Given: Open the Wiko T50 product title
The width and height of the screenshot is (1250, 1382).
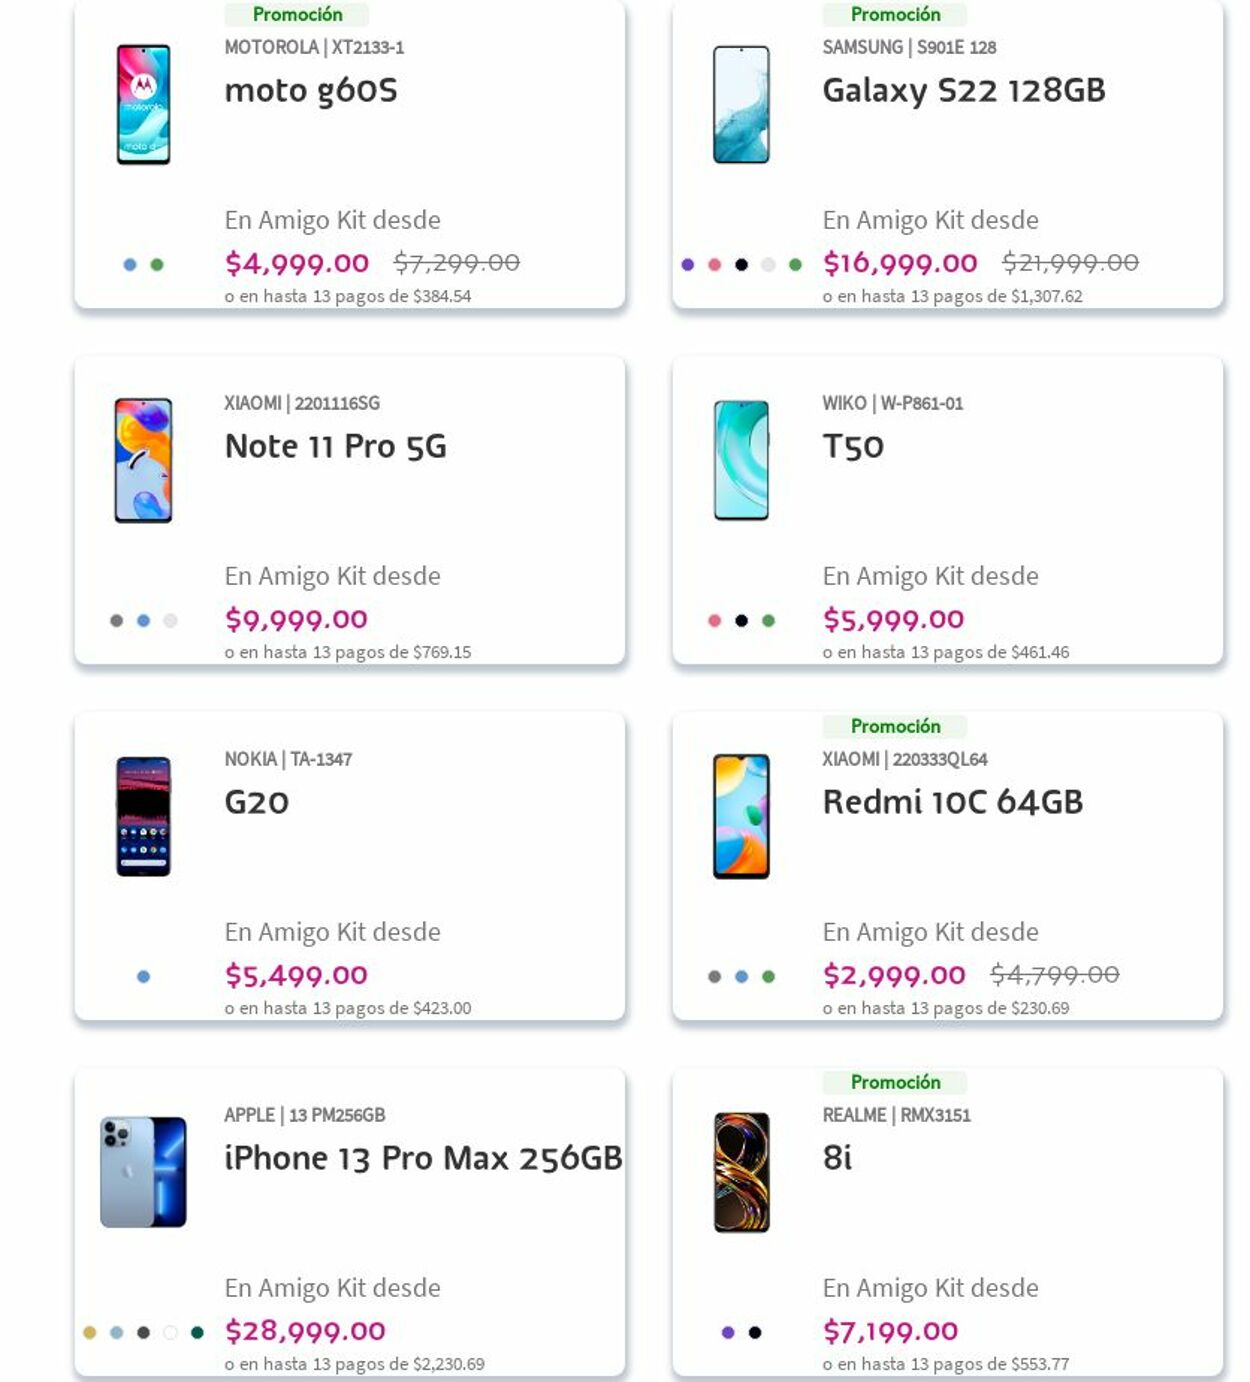Looking at the screenshot, I should pyautogui.click(x=853, y=446).
